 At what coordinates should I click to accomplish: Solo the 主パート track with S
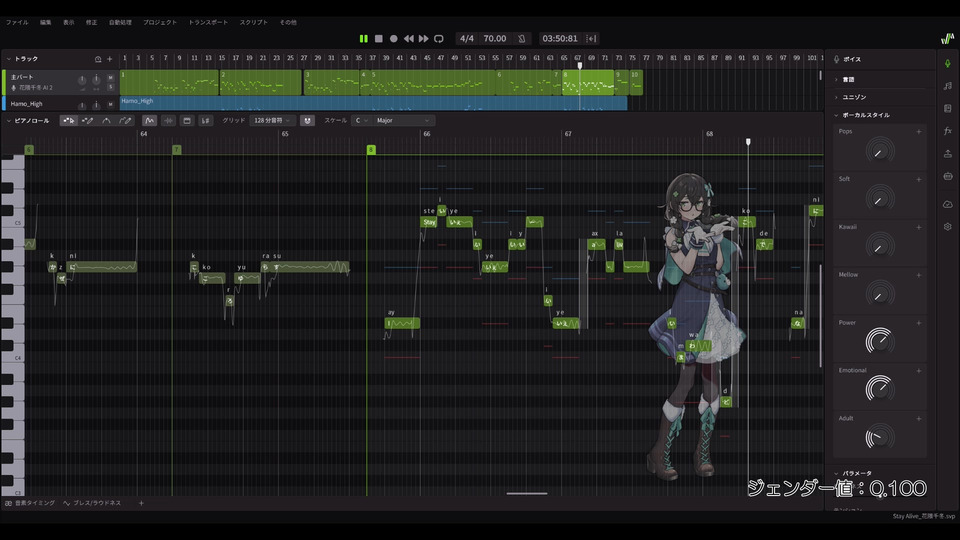coord(110,88)
